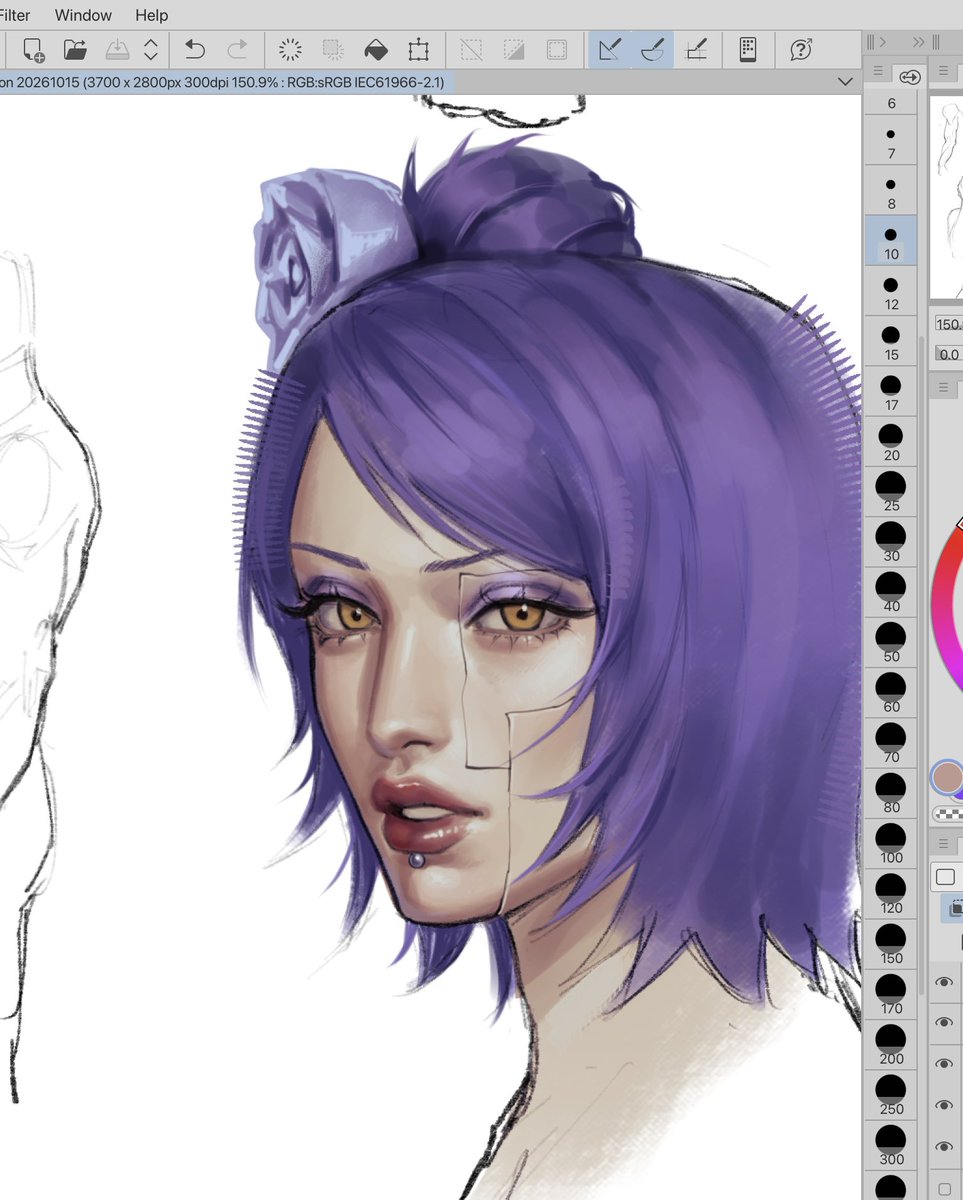
Task: Choose brush size 250
Action: coord(891,1094)
